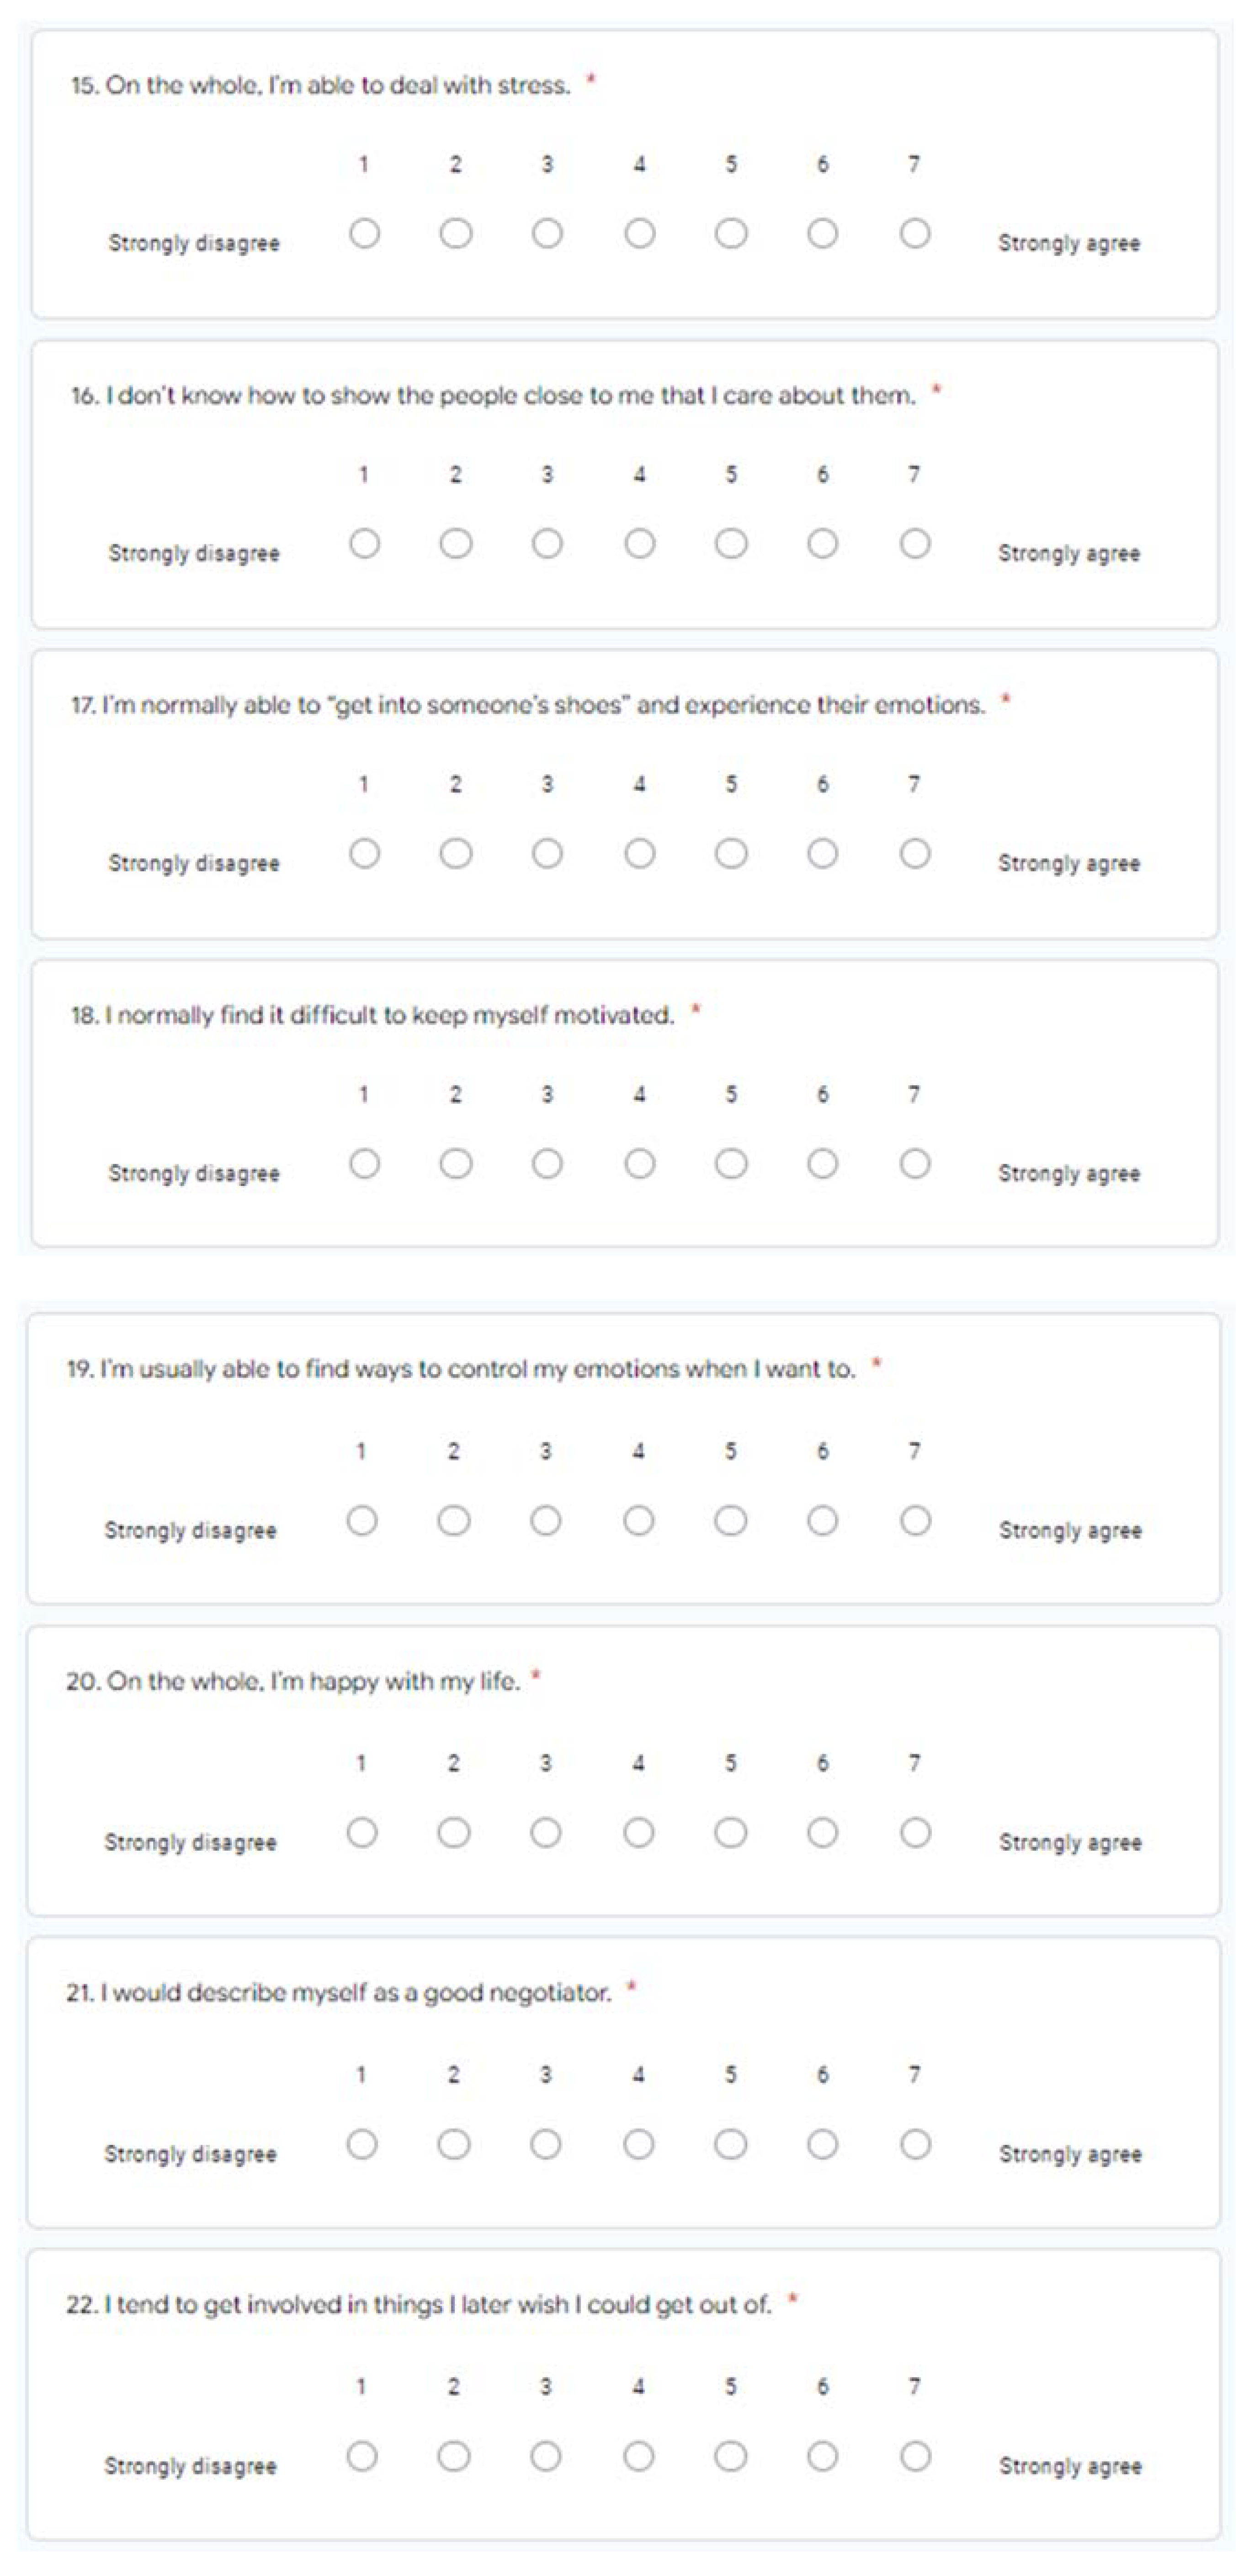Viewport: 1255px width, 2576px height.
Task: Select rating 1 for question 21
Action: tap(362, 2145)
